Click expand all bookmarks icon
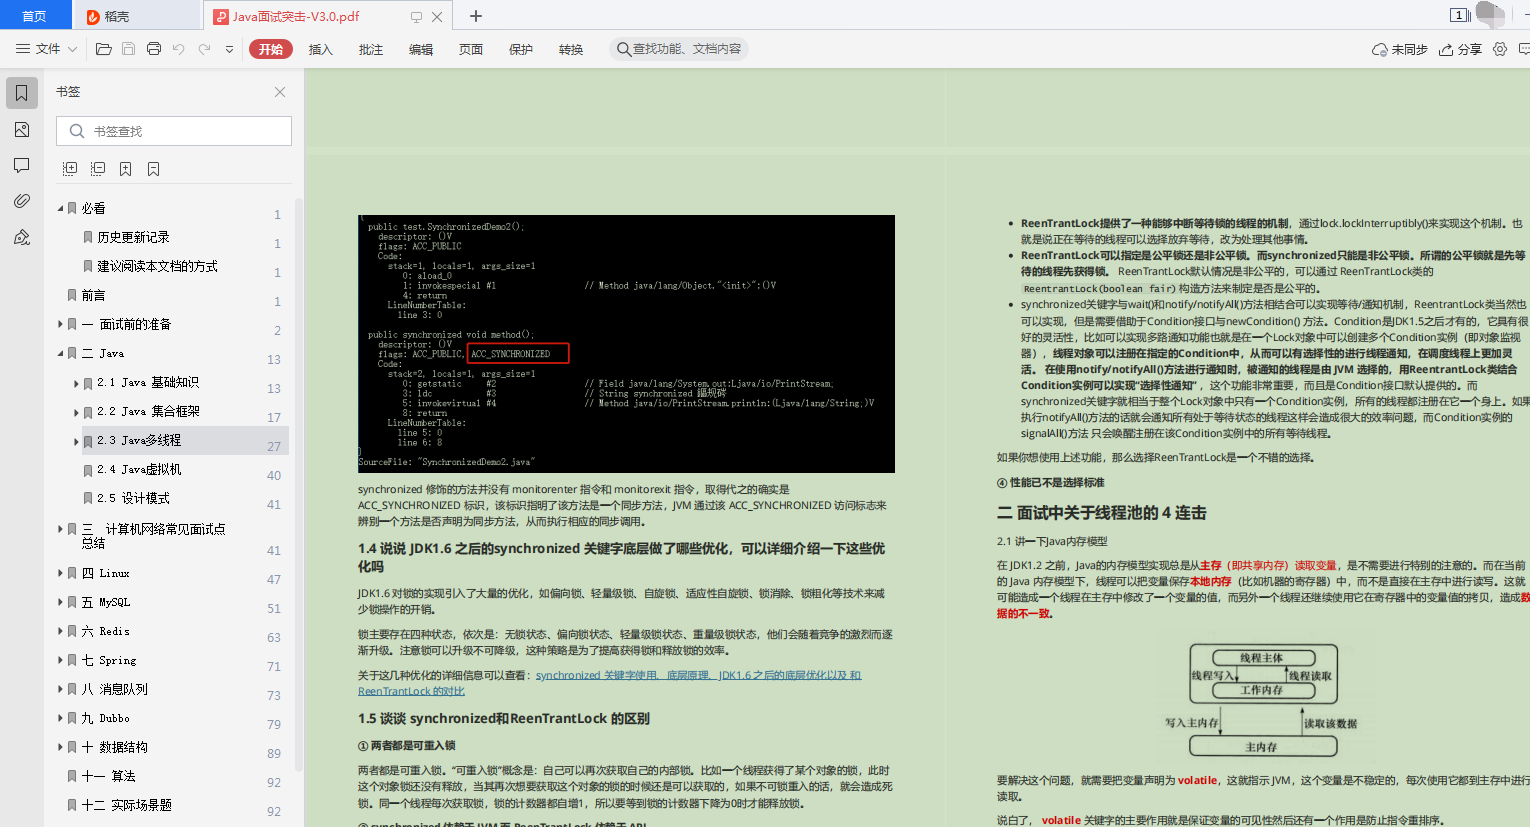This screenshot has width=1530, height=827. (x=70, y=169)
